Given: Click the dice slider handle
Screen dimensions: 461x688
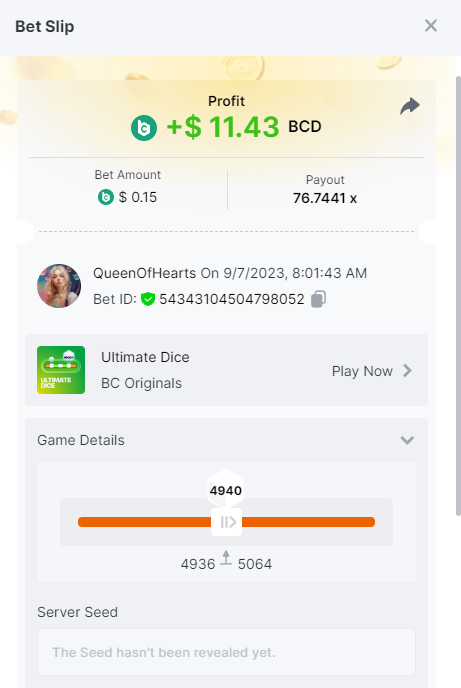Looking at the screenshot, I should tap(226, 522).
